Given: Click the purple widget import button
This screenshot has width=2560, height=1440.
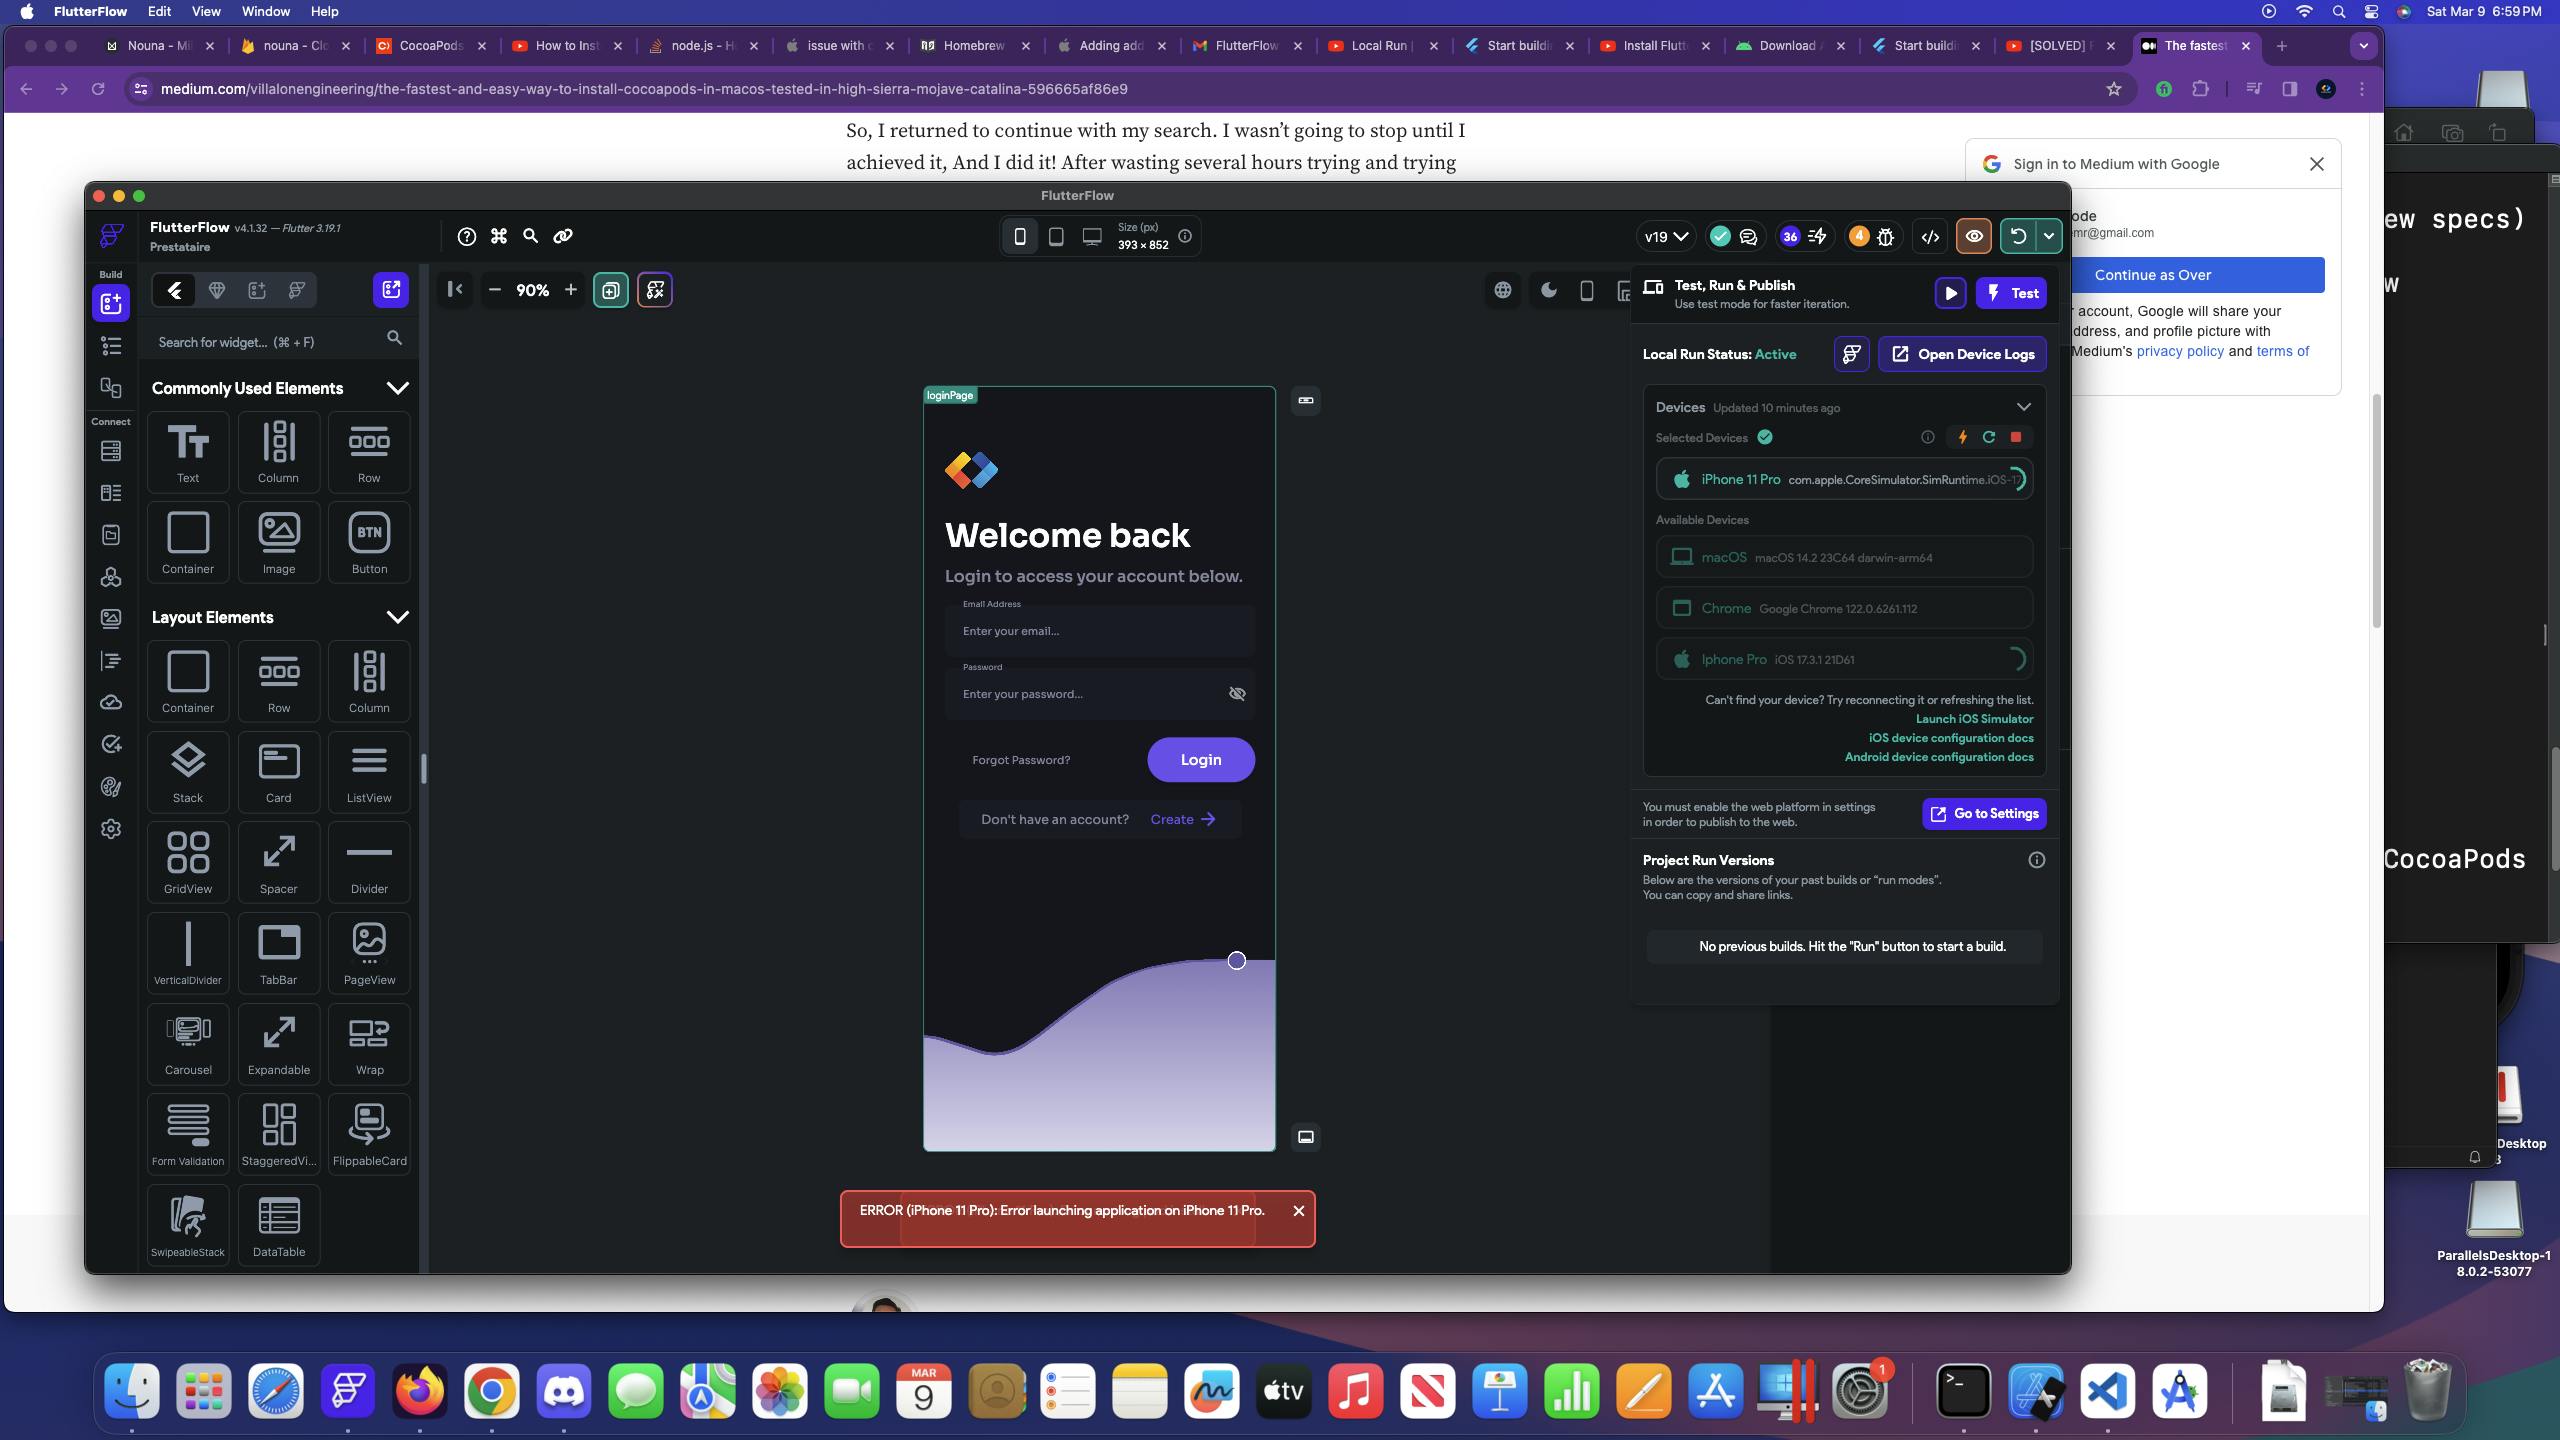Looking at the screenshot, I should (391, 290).
